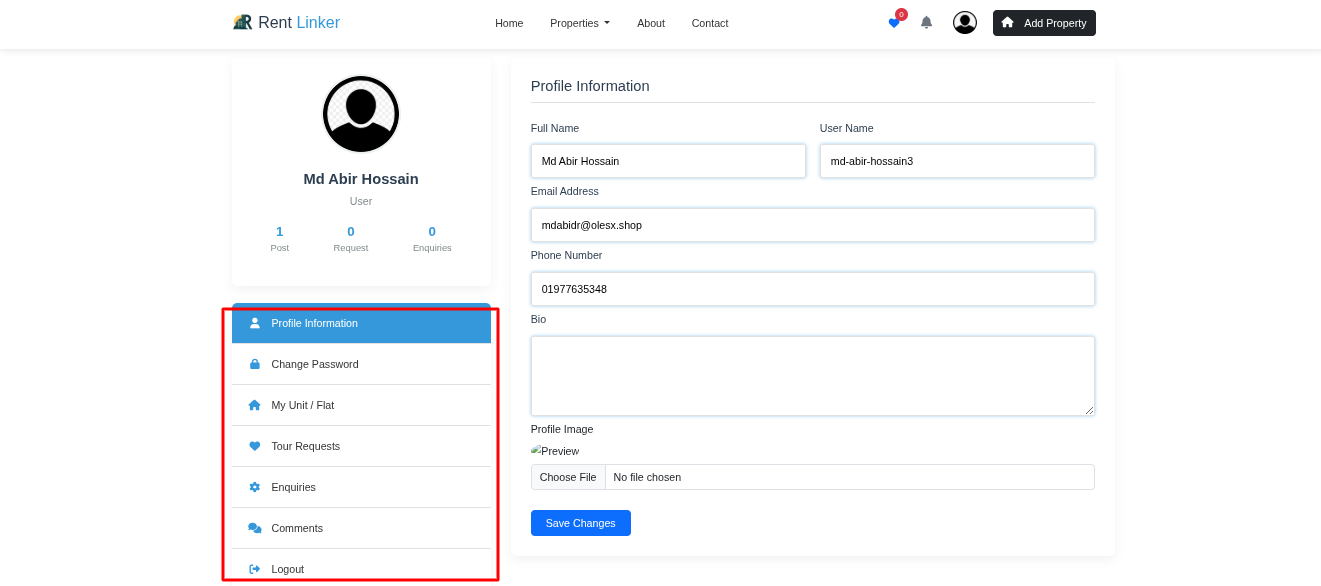Click the Add Property button
Image resolution: width=1321 pixels, height=586 pixels.
coord(1044,22)
